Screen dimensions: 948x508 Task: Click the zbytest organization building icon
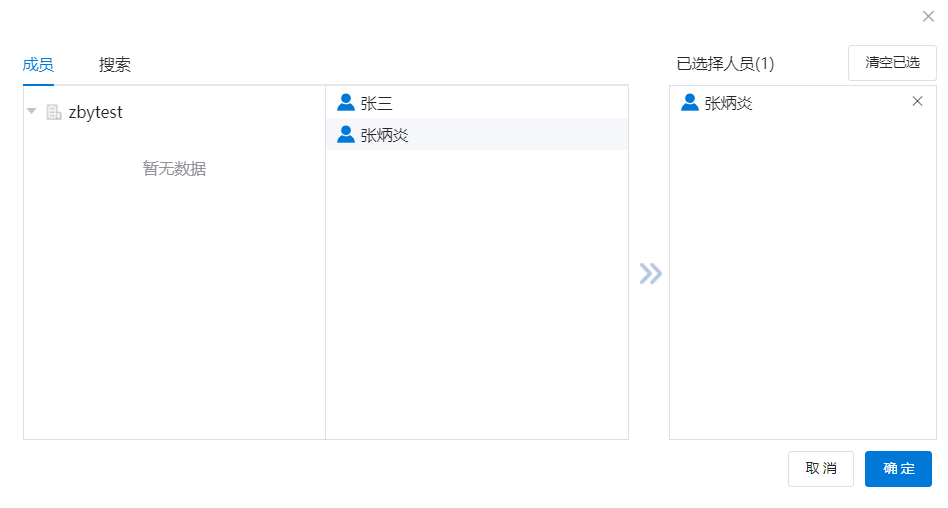click(54, 112)
